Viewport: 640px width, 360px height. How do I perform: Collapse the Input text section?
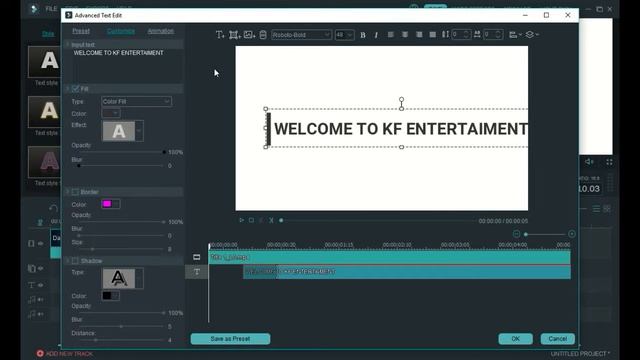pos(68,44)
